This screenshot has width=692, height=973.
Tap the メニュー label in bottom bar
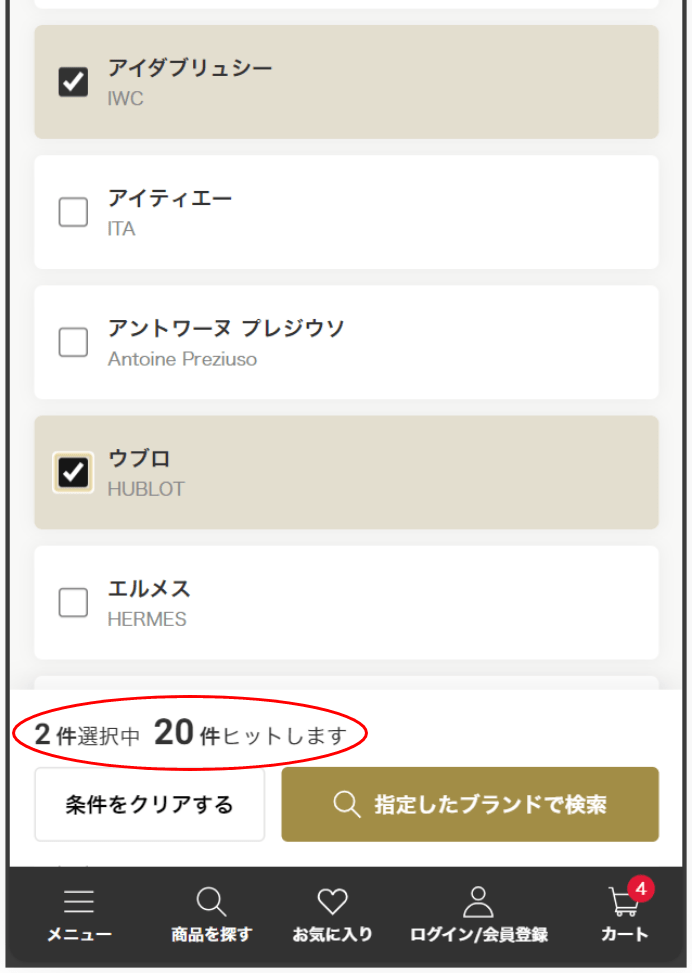point(79,935)
